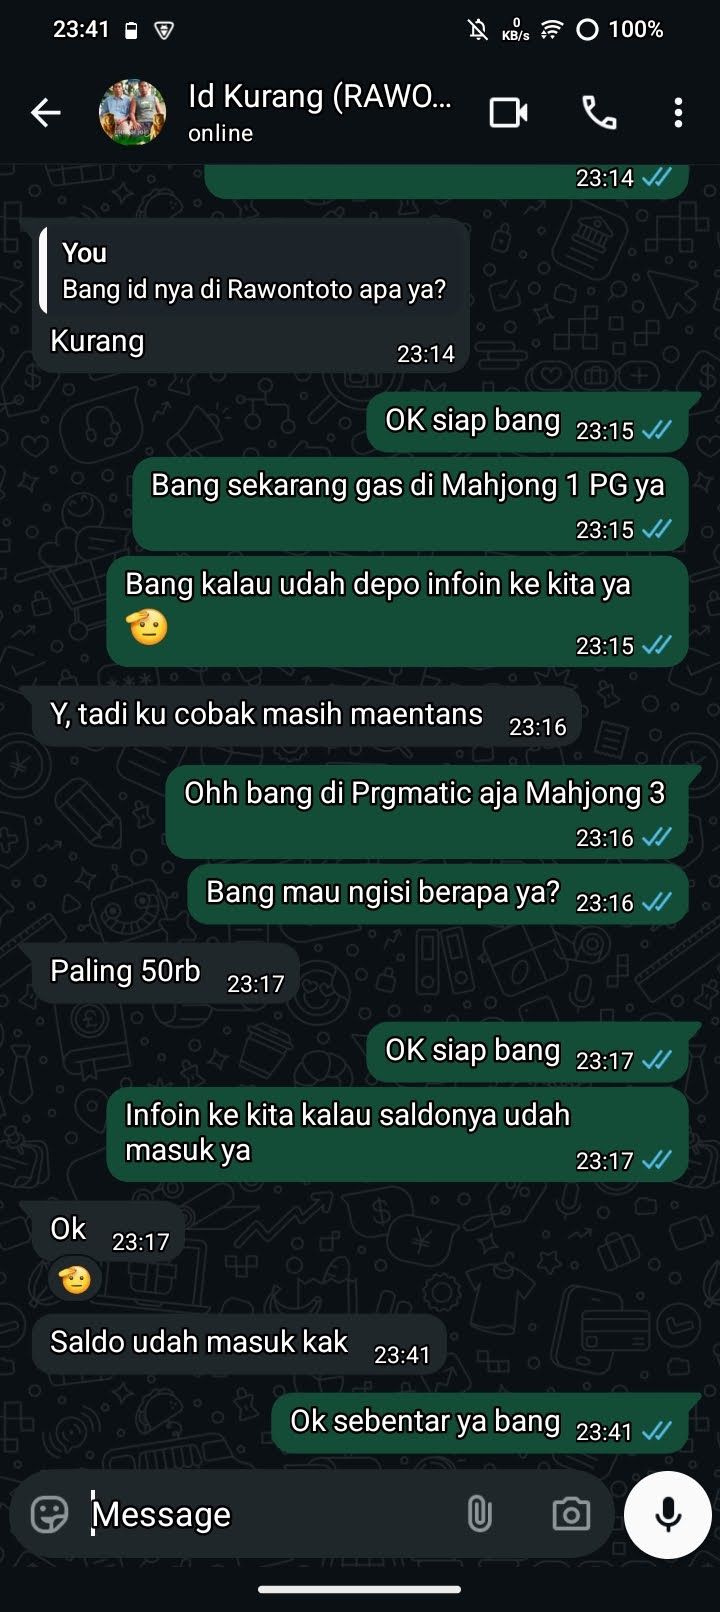
Task: Tap the 'Ok sebentar ya bang' sent message
Action: (x=480, y=1423)
